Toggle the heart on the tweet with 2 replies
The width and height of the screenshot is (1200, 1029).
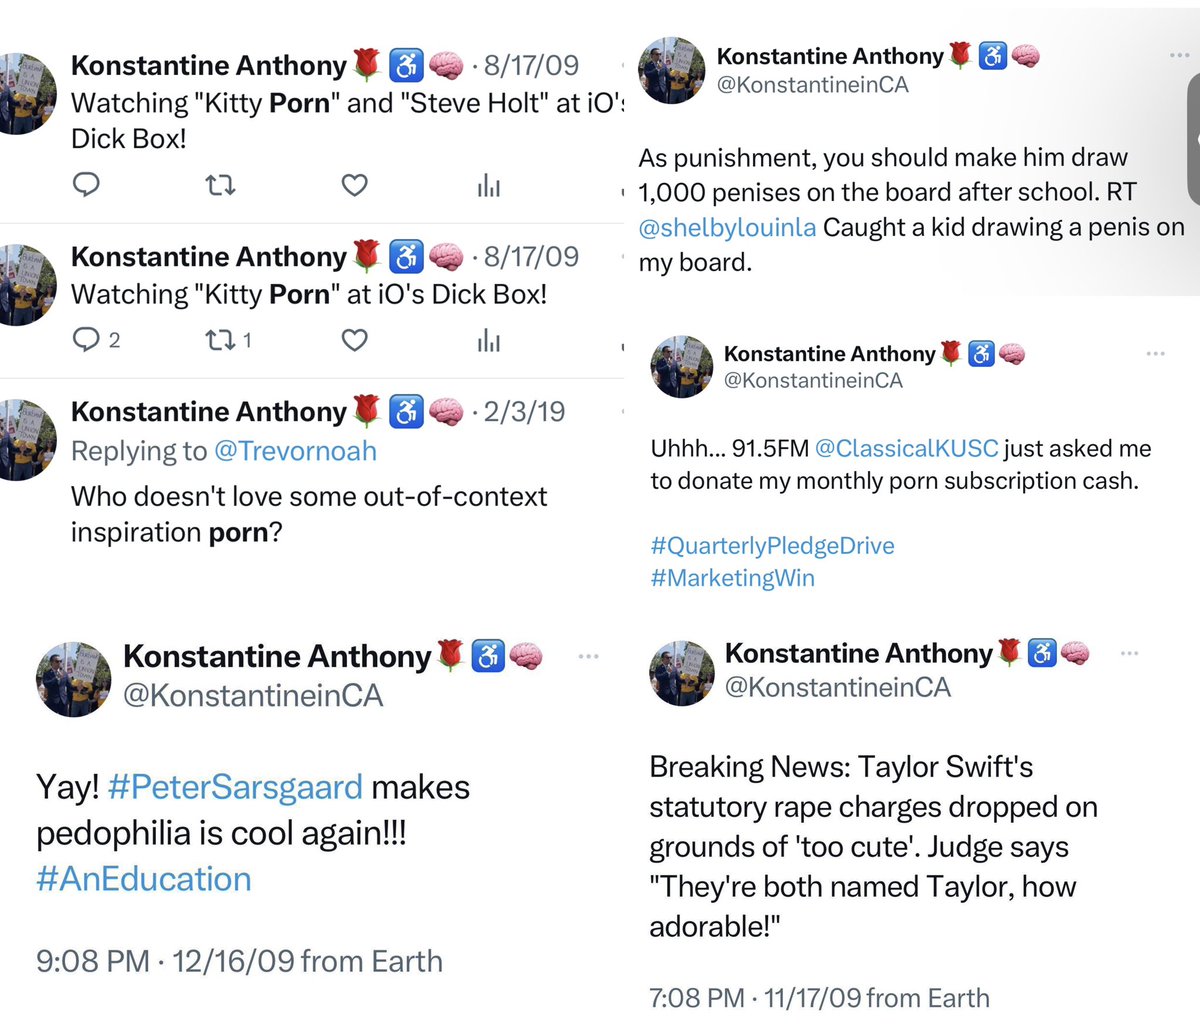[354, 341]
